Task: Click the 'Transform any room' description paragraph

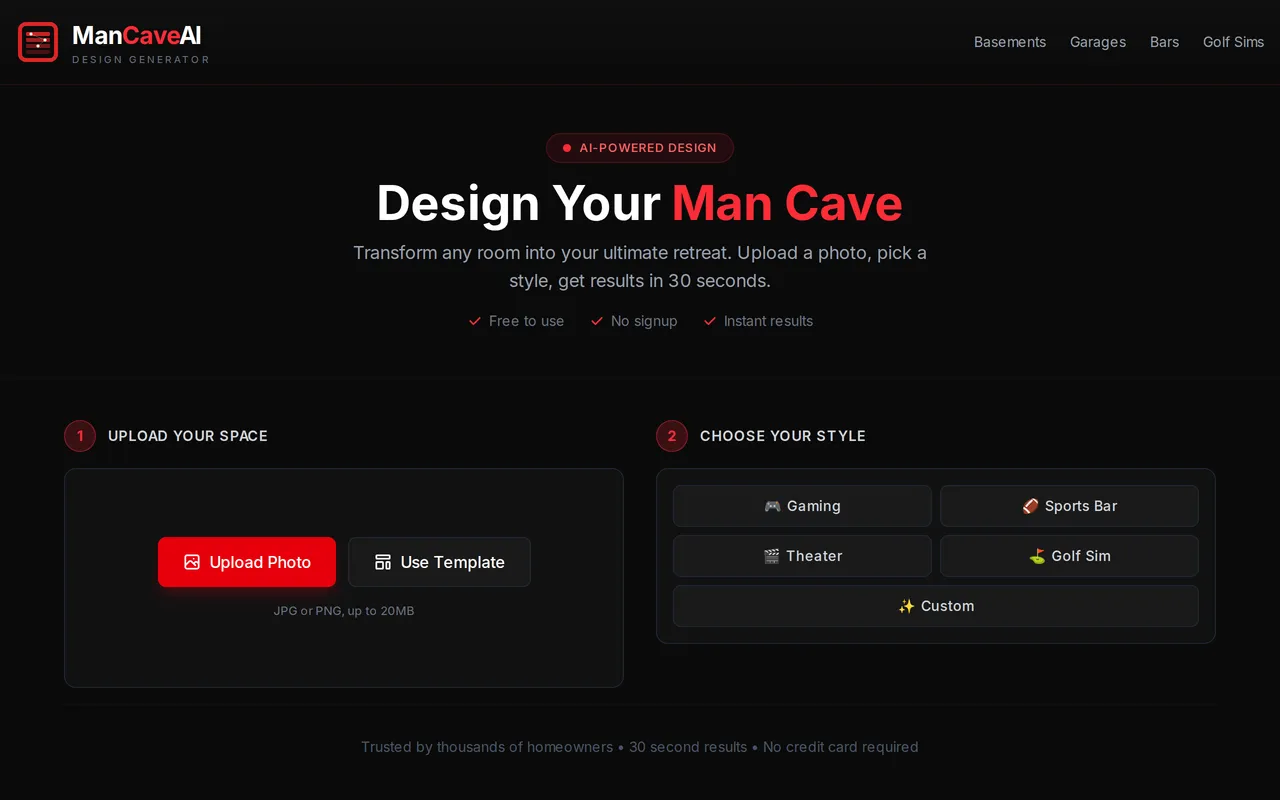Action: tap(640, 267)
